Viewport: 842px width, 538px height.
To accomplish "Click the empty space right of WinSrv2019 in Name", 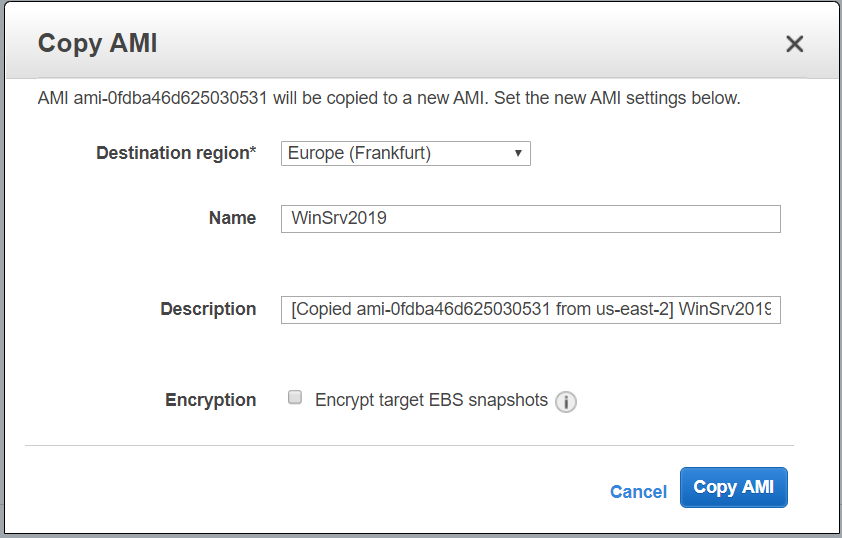I will tap(600, 218).
